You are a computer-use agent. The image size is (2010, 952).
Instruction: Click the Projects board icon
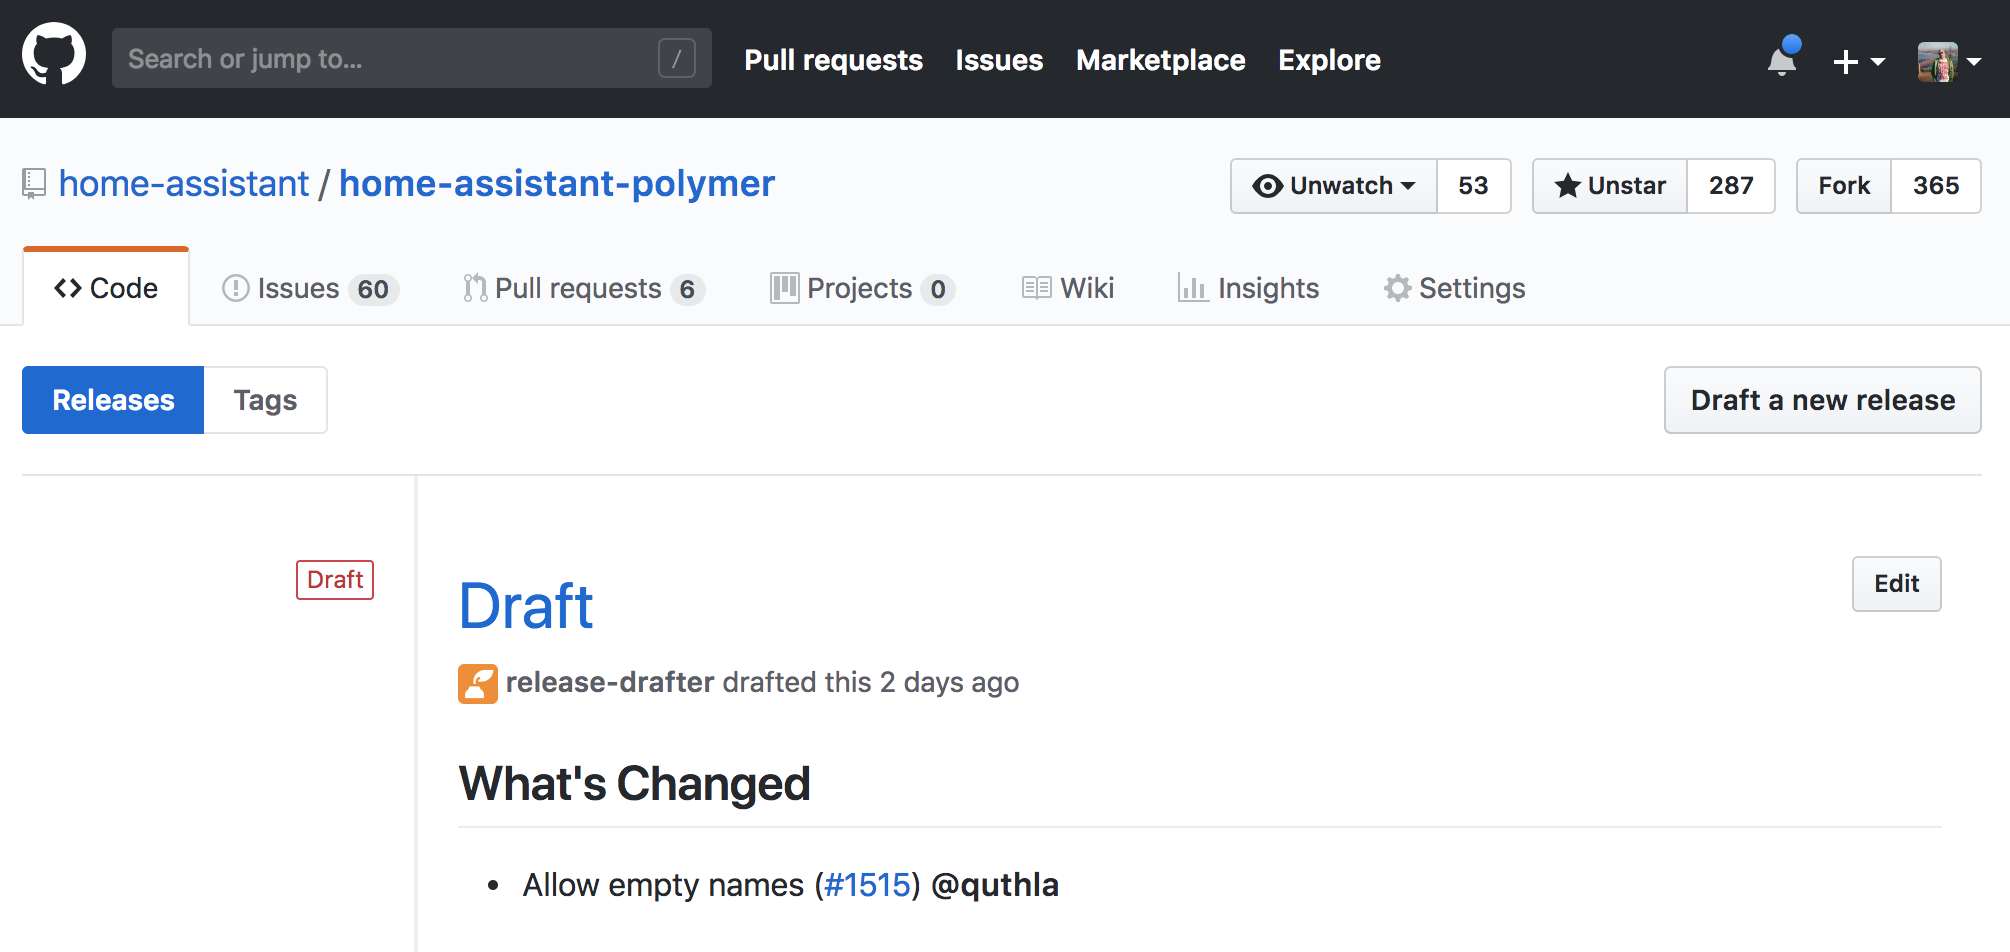pos(784,288)
